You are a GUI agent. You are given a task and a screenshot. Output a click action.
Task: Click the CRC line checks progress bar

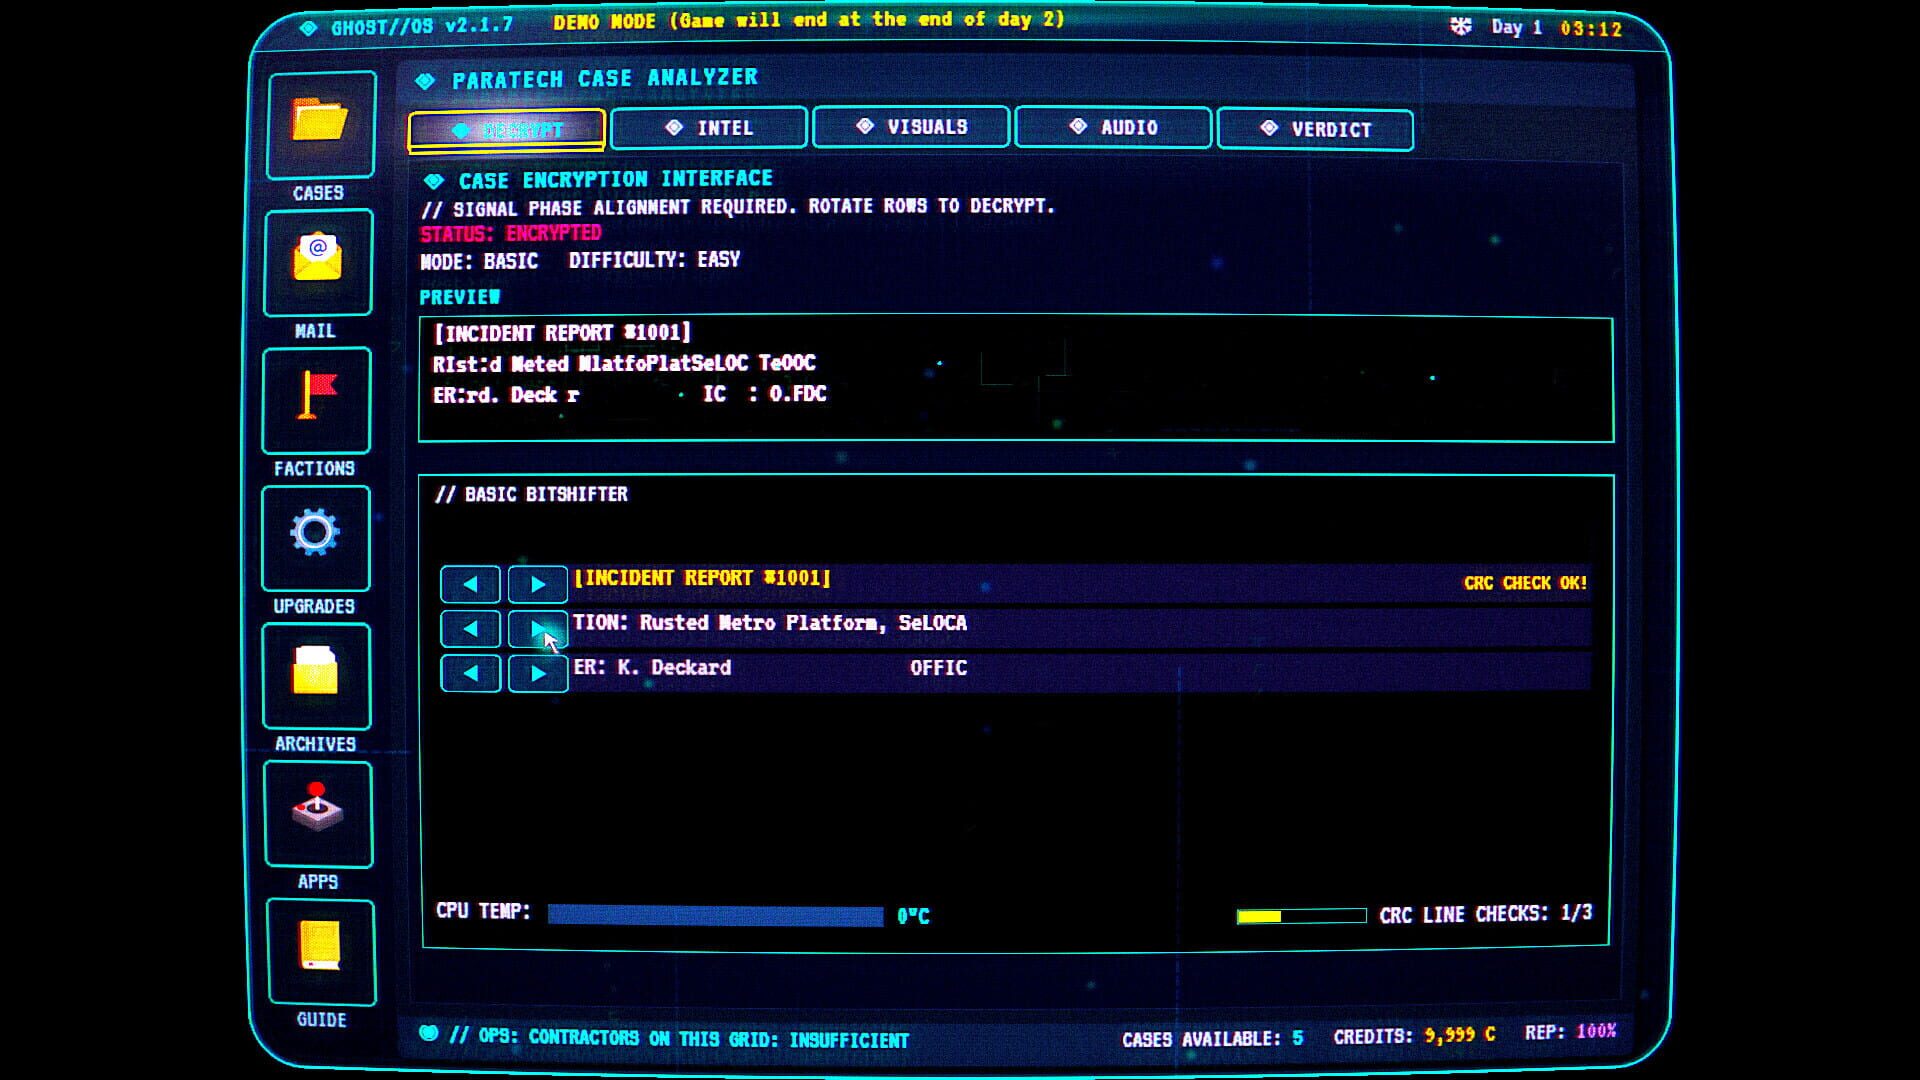click(1301, 916)
